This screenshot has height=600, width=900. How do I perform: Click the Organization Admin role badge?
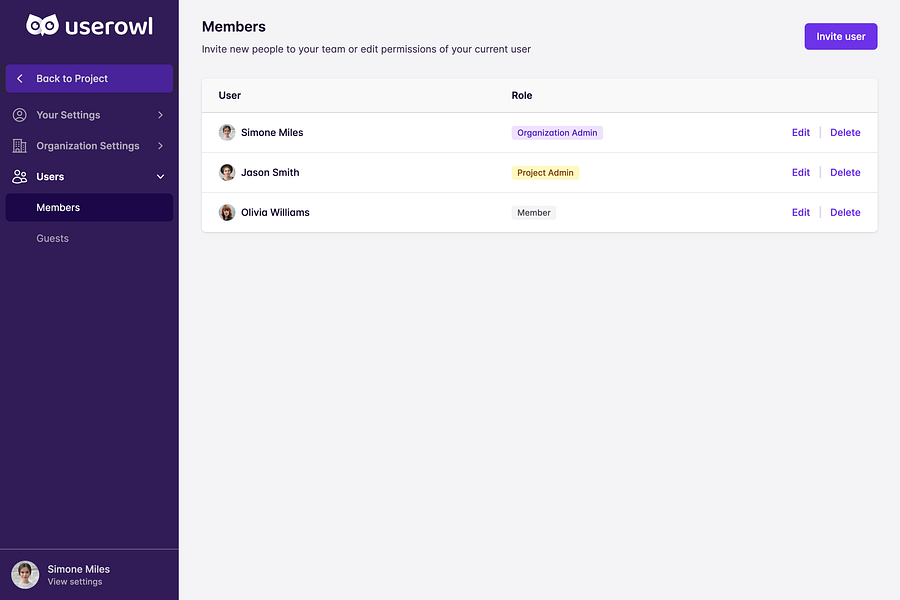[557, 133]
